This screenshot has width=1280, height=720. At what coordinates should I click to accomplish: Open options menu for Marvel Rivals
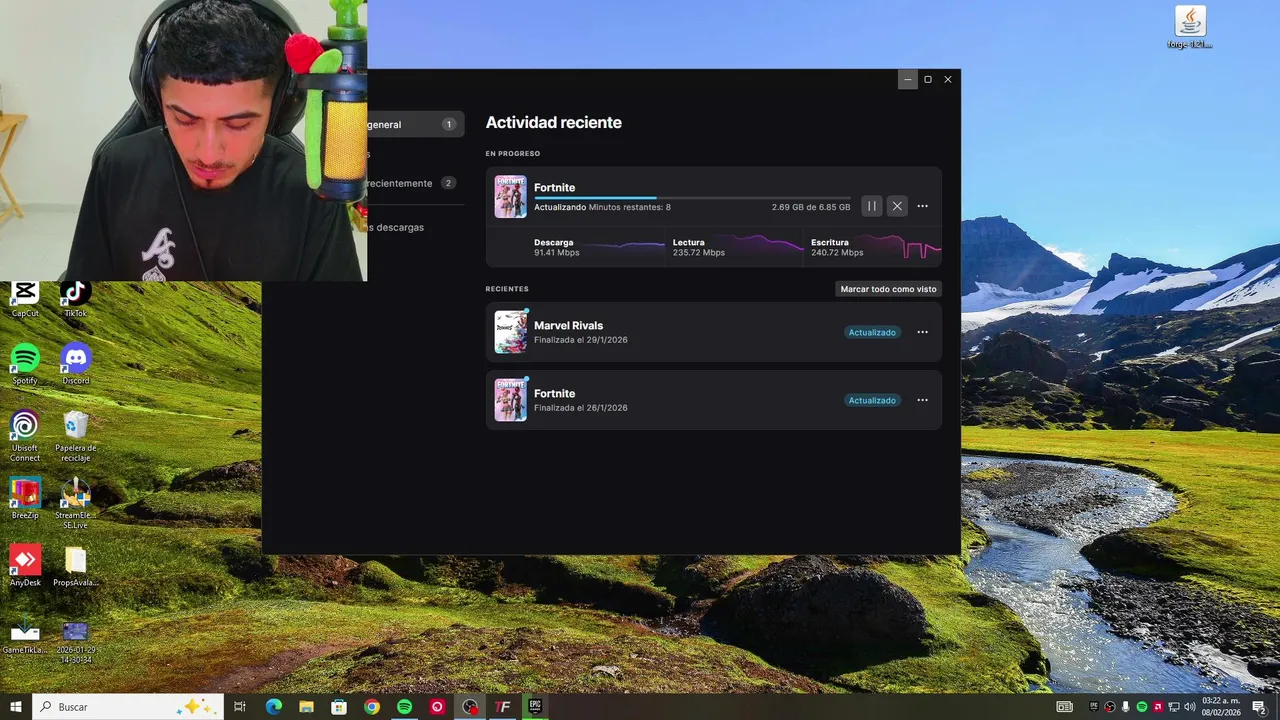[922, 332]
